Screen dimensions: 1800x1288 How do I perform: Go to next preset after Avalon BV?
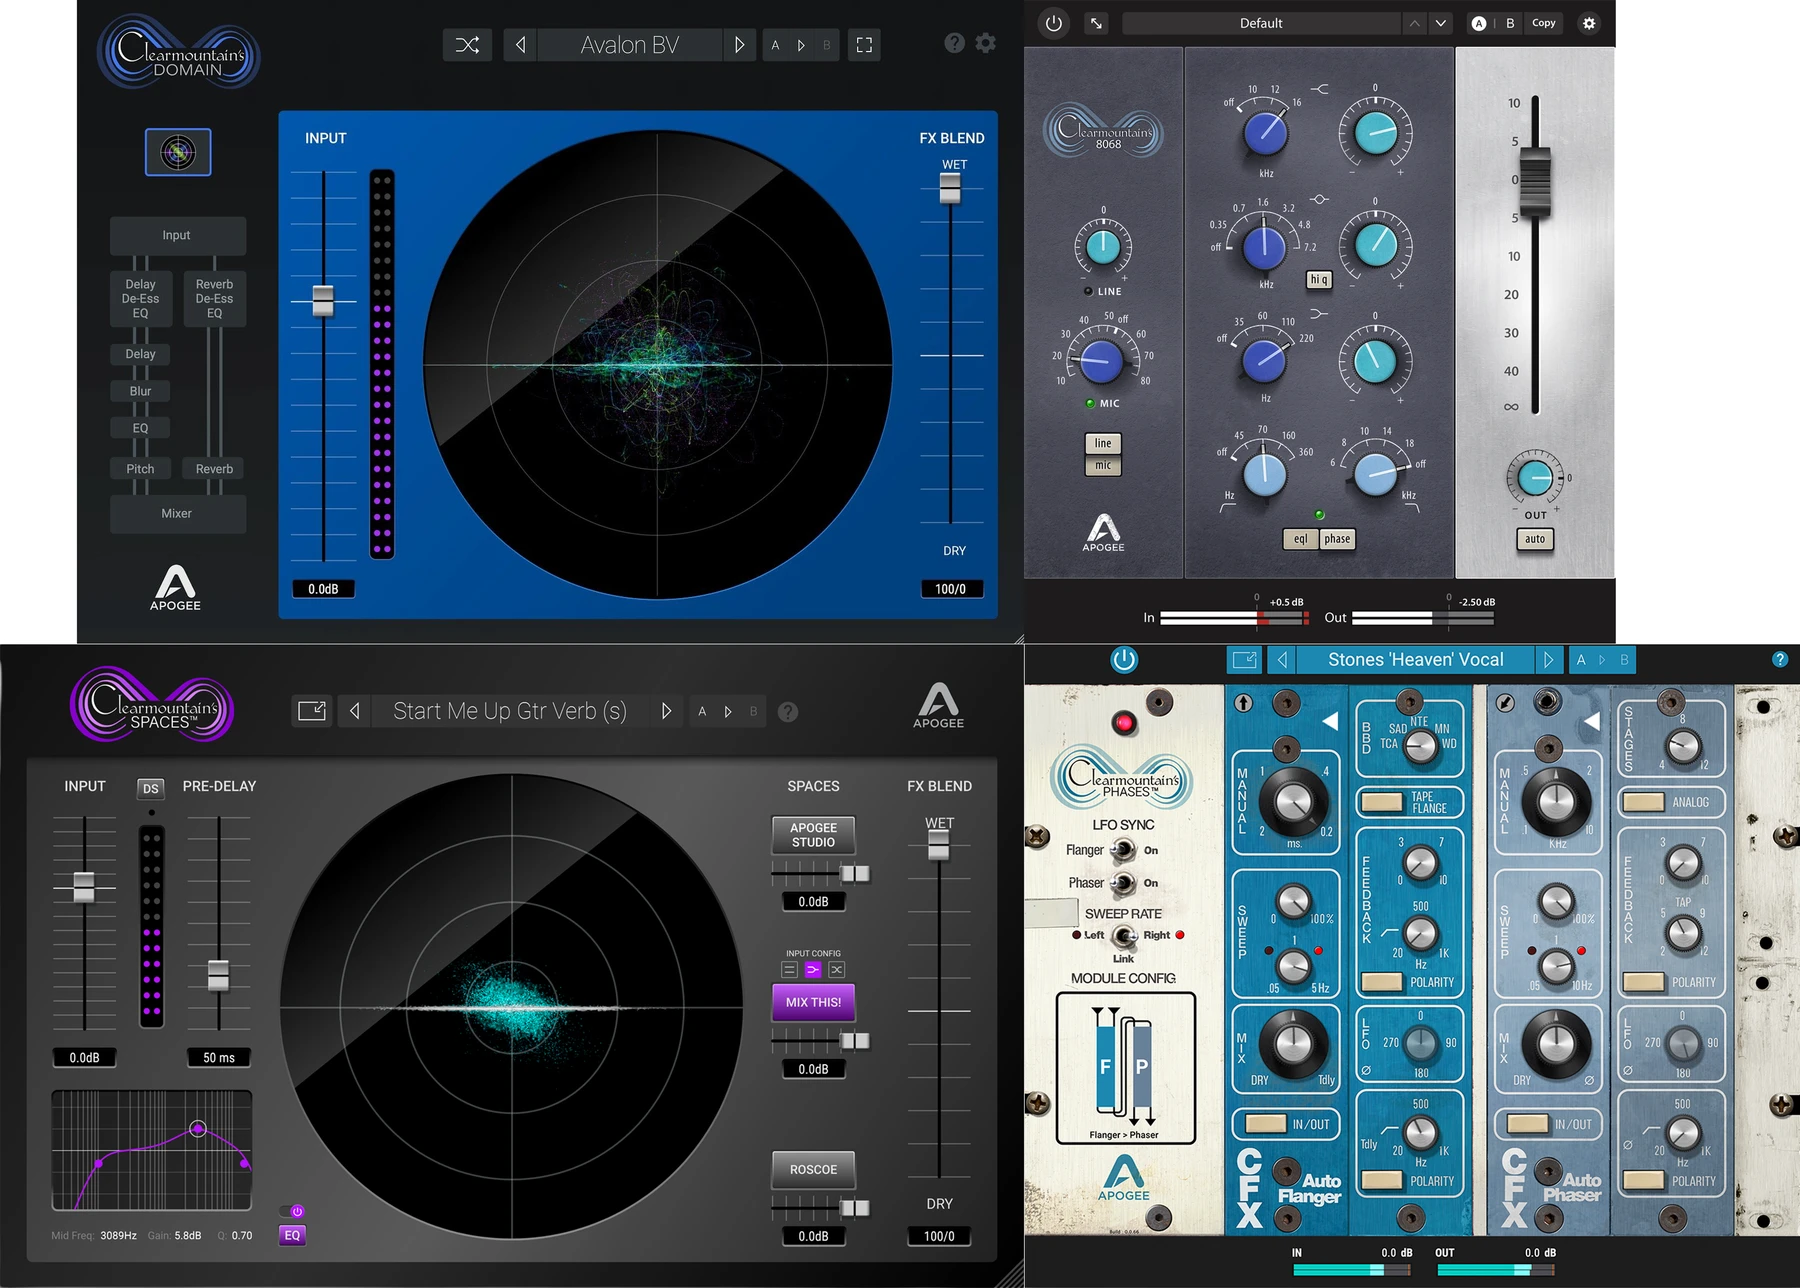[739, 45]
